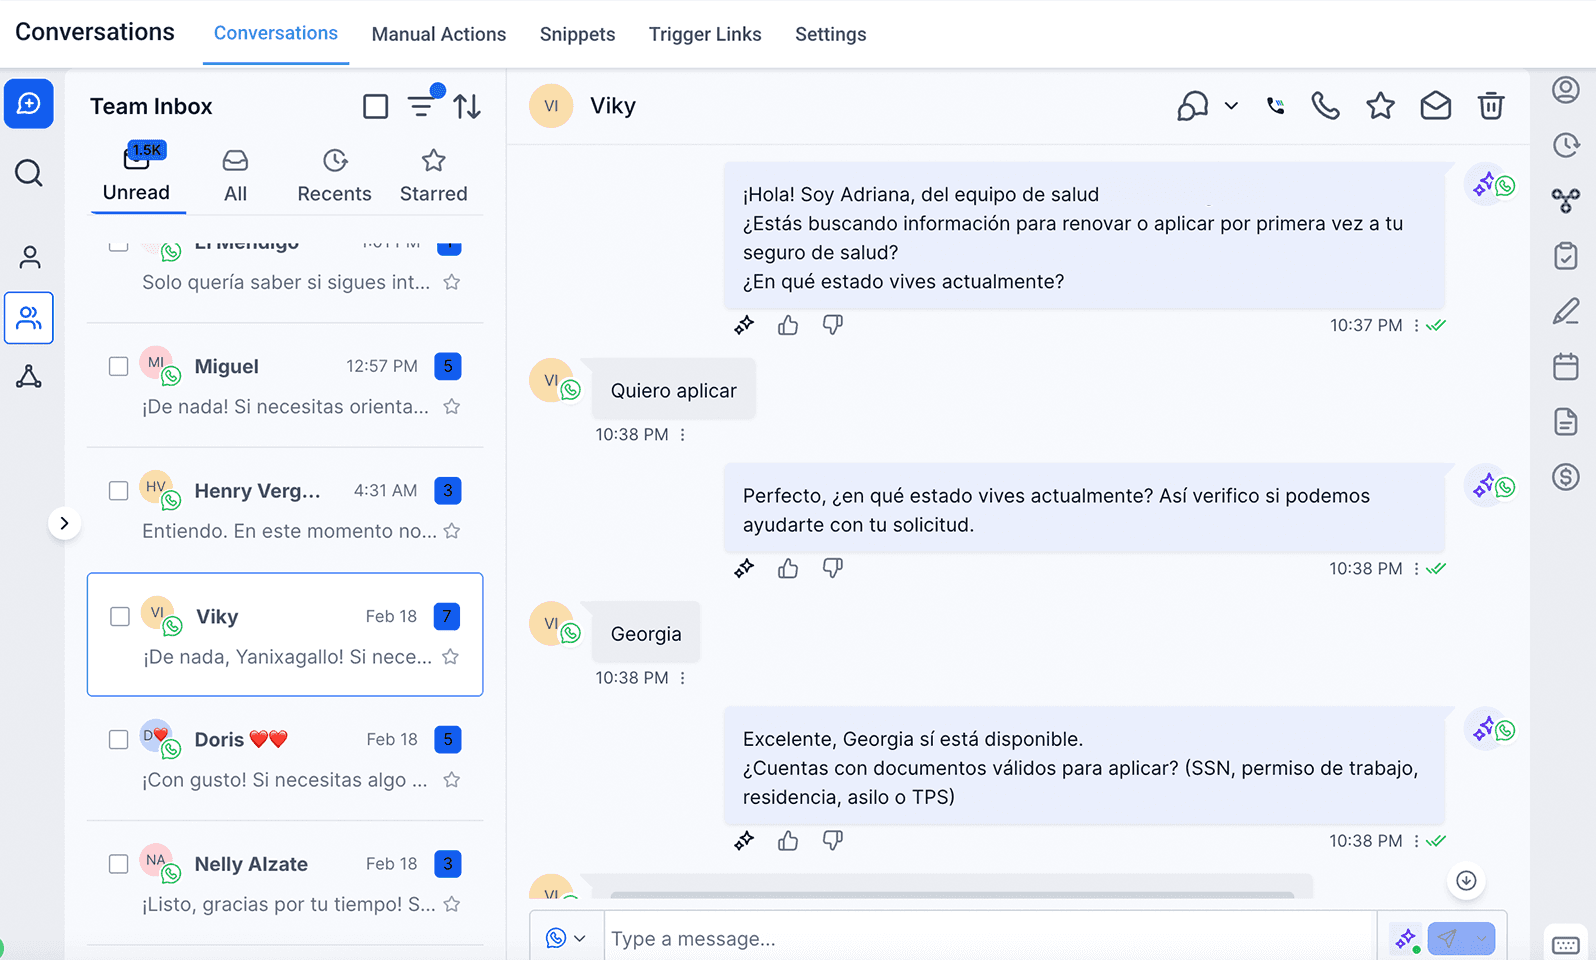Jump to latest message with down arrow
The height and width of the screenshot is (960, 1596).
pos(1466,880)
